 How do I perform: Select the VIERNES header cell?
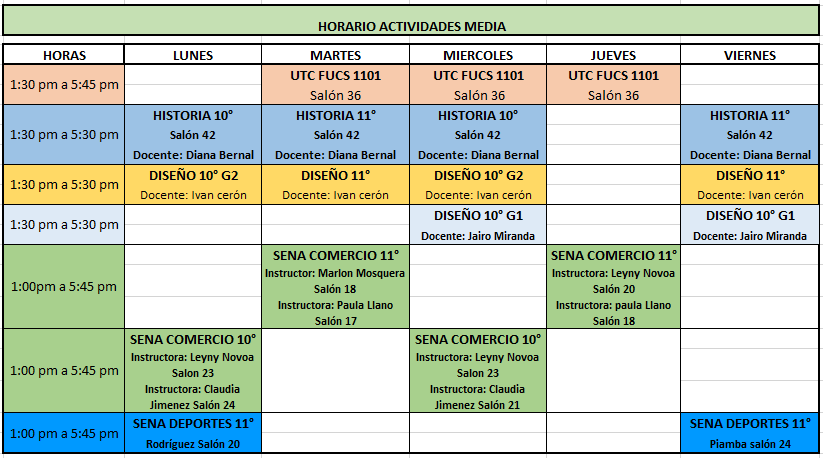point(749,55)
